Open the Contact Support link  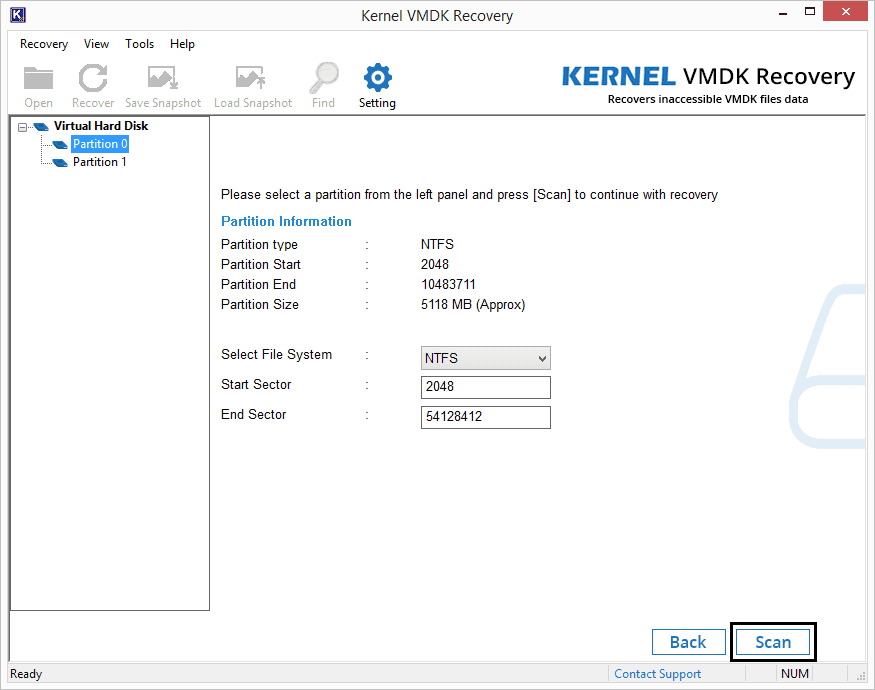point(657,674)
